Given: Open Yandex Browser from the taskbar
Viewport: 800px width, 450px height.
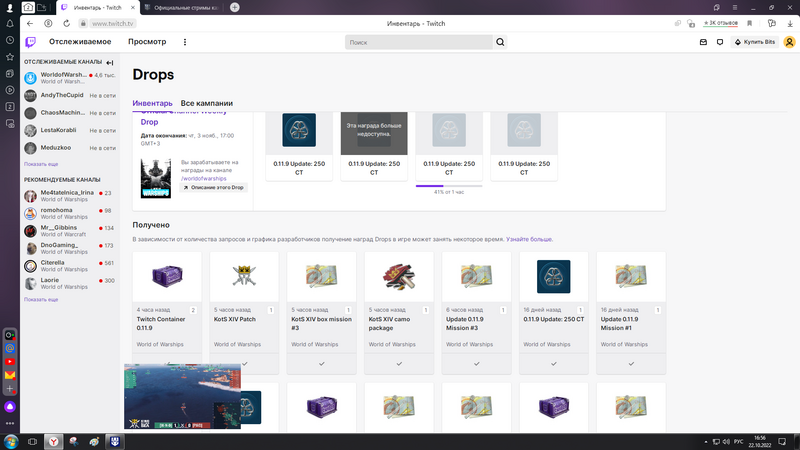Looking at the screenshot, I should 53,441.
